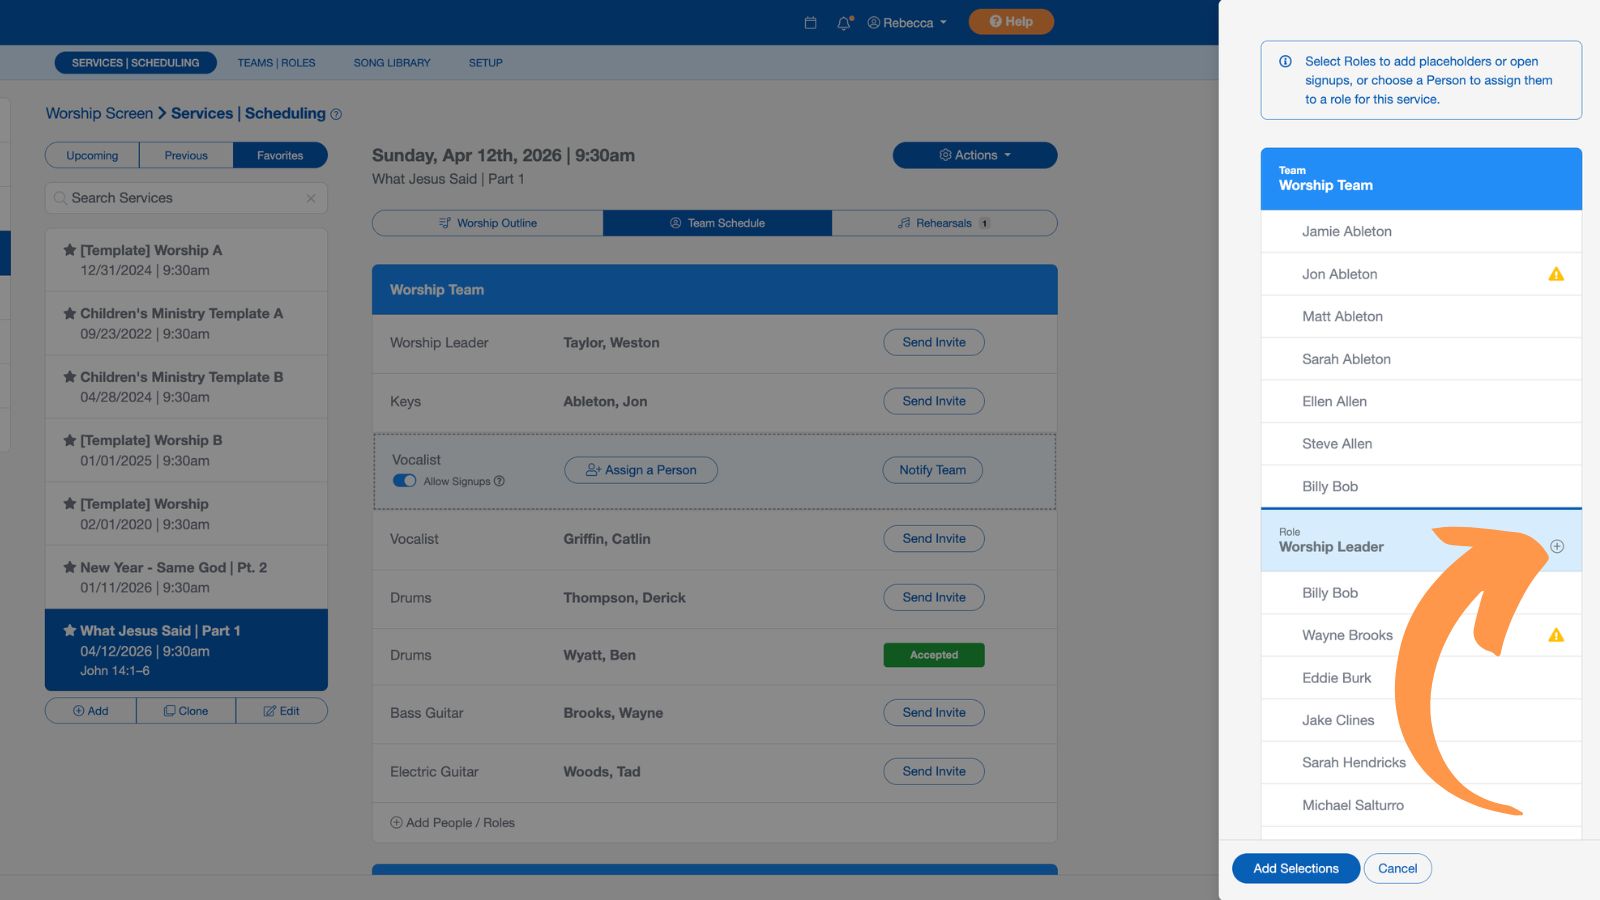Disable Allow Signups for the Vocalist slot
1600x900 pixels.
click(x=404, y=480)
